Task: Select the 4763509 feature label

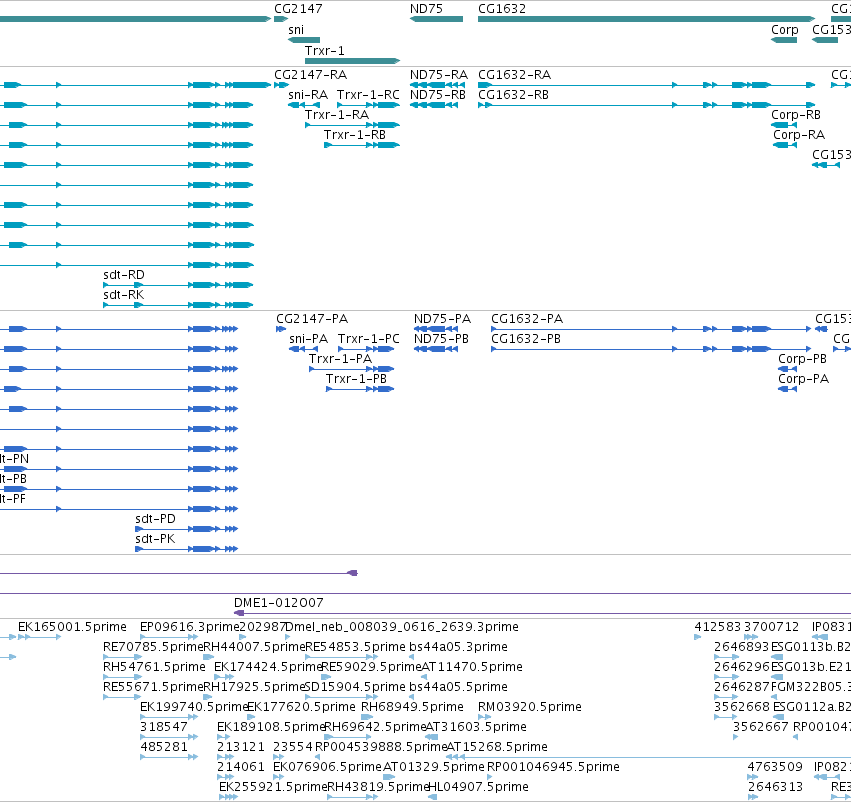Action: pyautogui.click(x=775, y=767)
